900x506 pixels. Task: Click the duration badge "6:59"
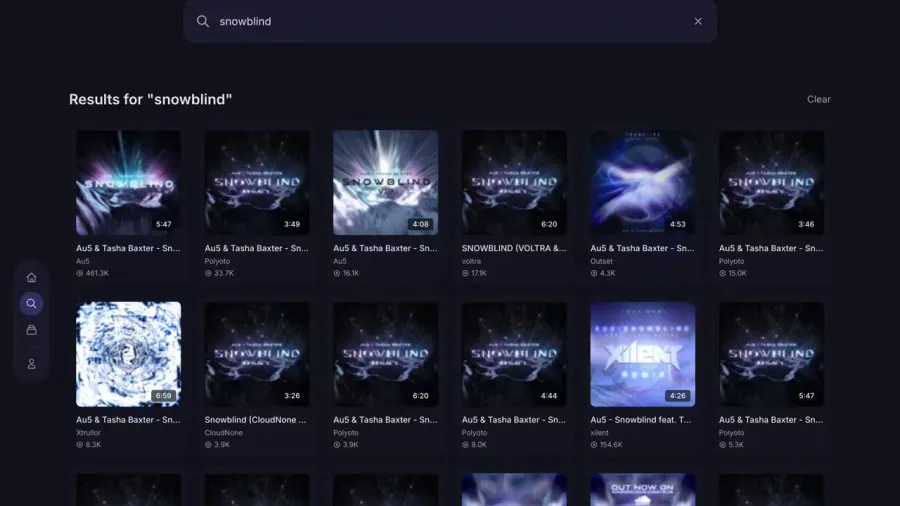pos(164,395)
